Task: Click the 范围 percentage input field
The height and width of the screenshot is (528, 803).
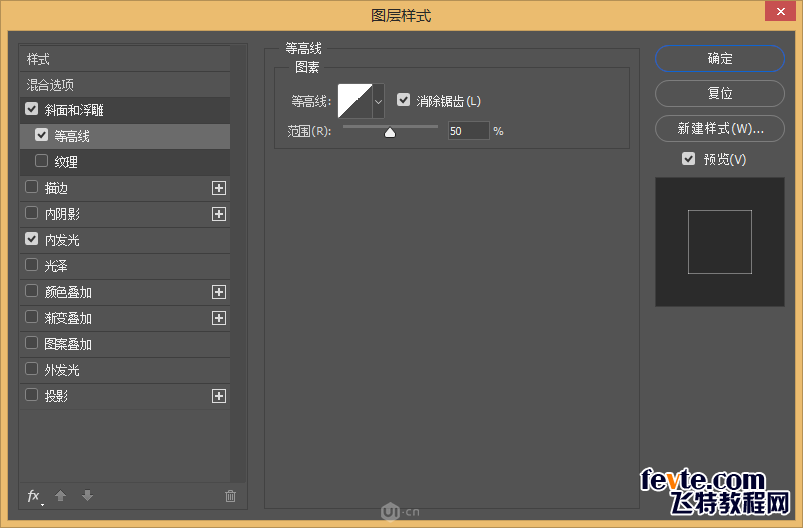Action: pyautogui.click(x=468, y=131)
